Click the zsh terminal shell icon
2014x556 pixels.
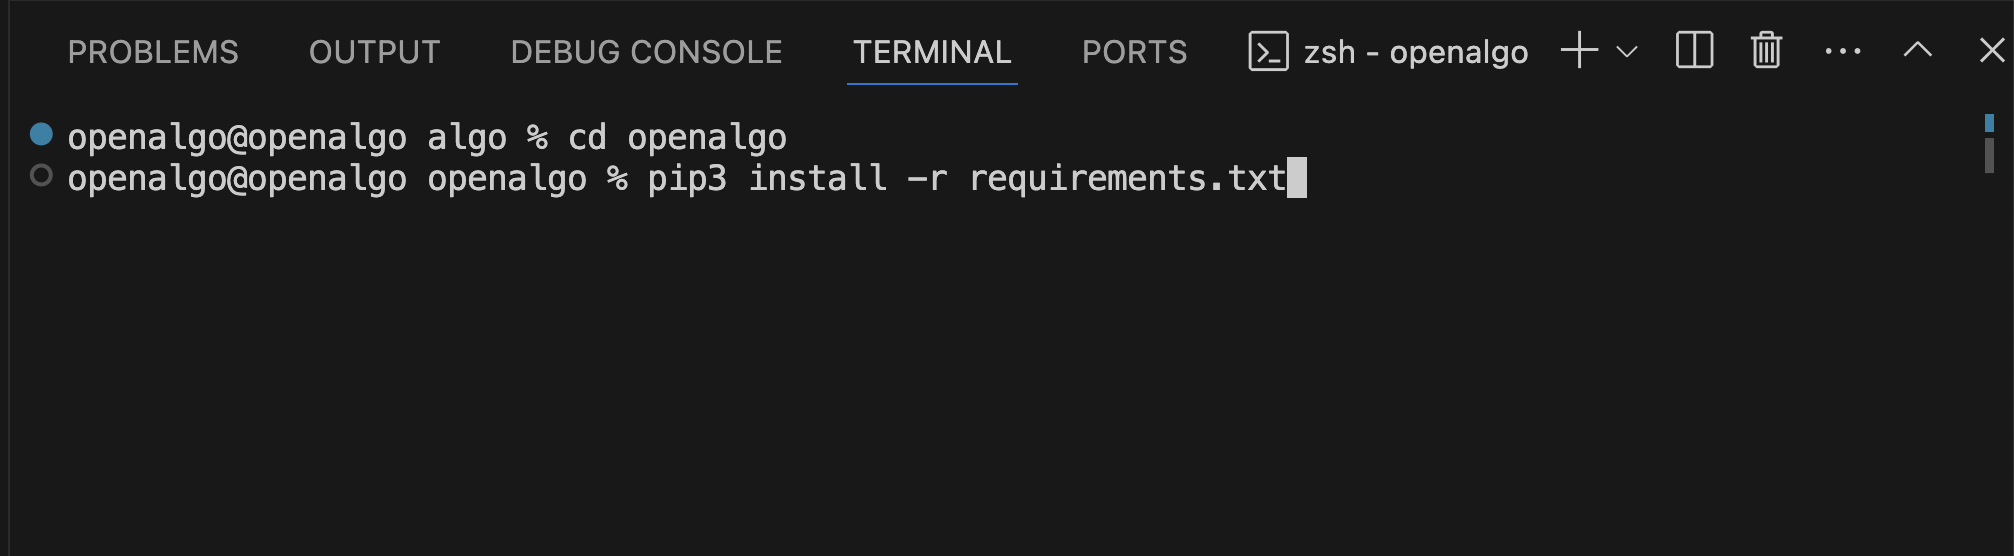click(x=1268, y=51)
